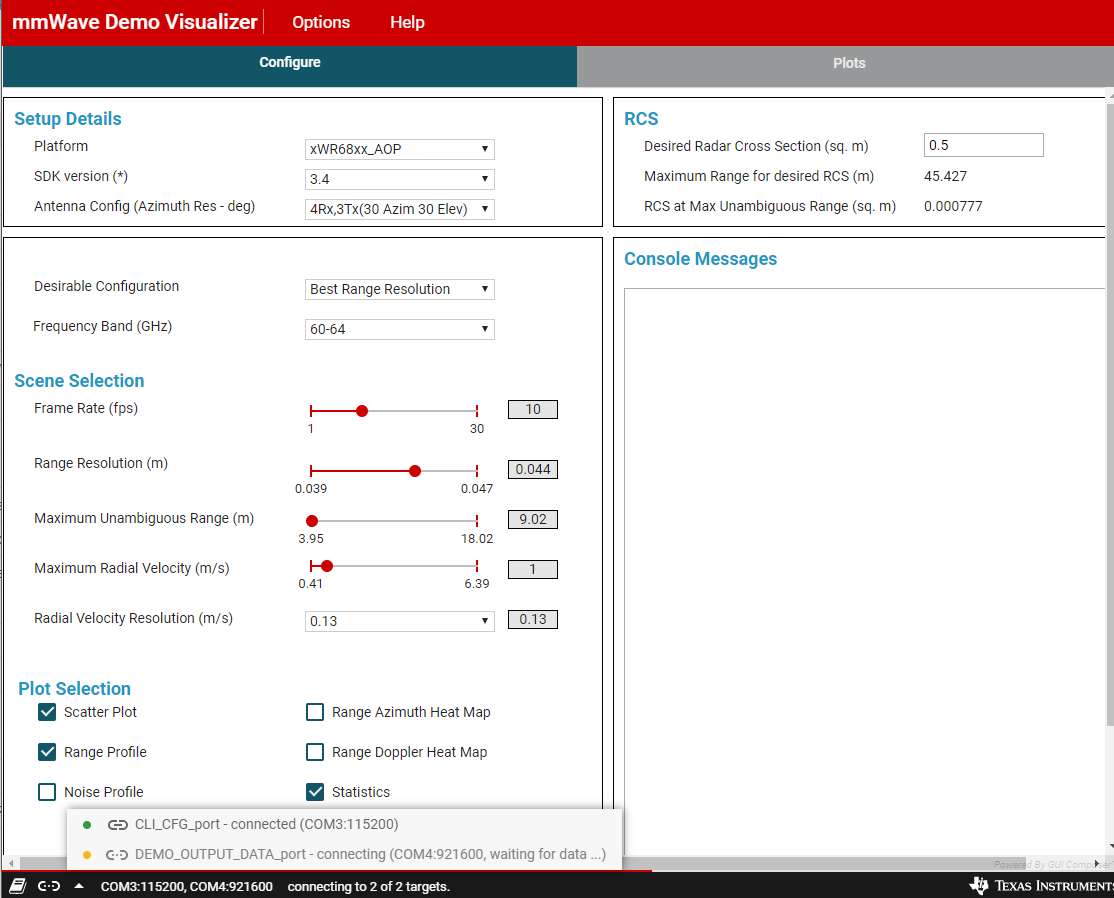Click the Scene Selection heading
1114x898 pixels.
click(x=79, y=381)
